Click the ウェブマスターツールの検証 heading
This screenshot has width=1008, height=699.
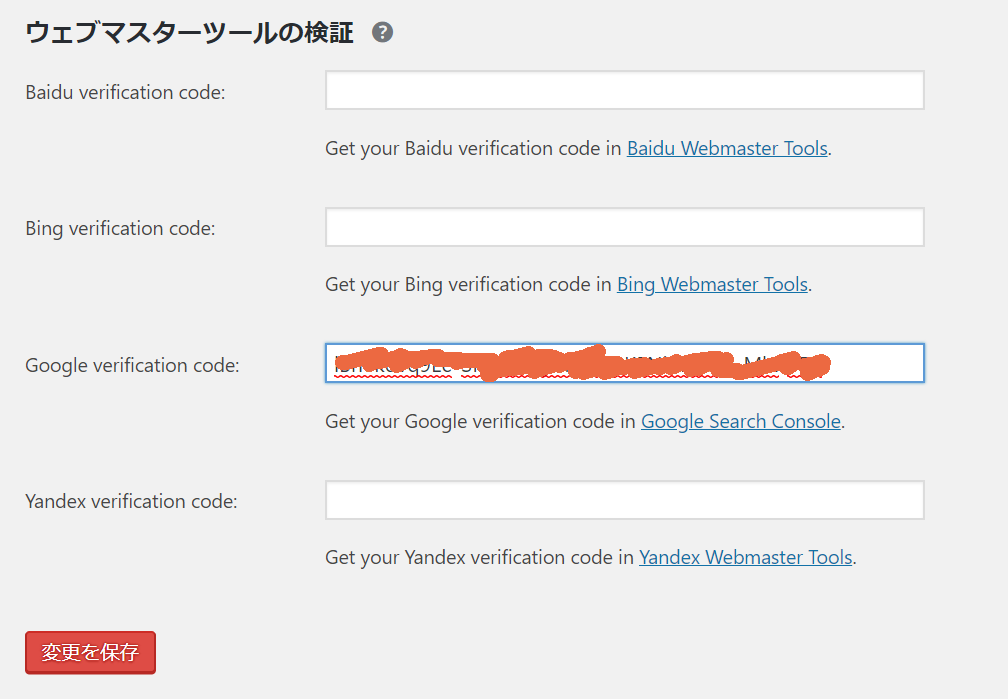click(x=189, y=33)
